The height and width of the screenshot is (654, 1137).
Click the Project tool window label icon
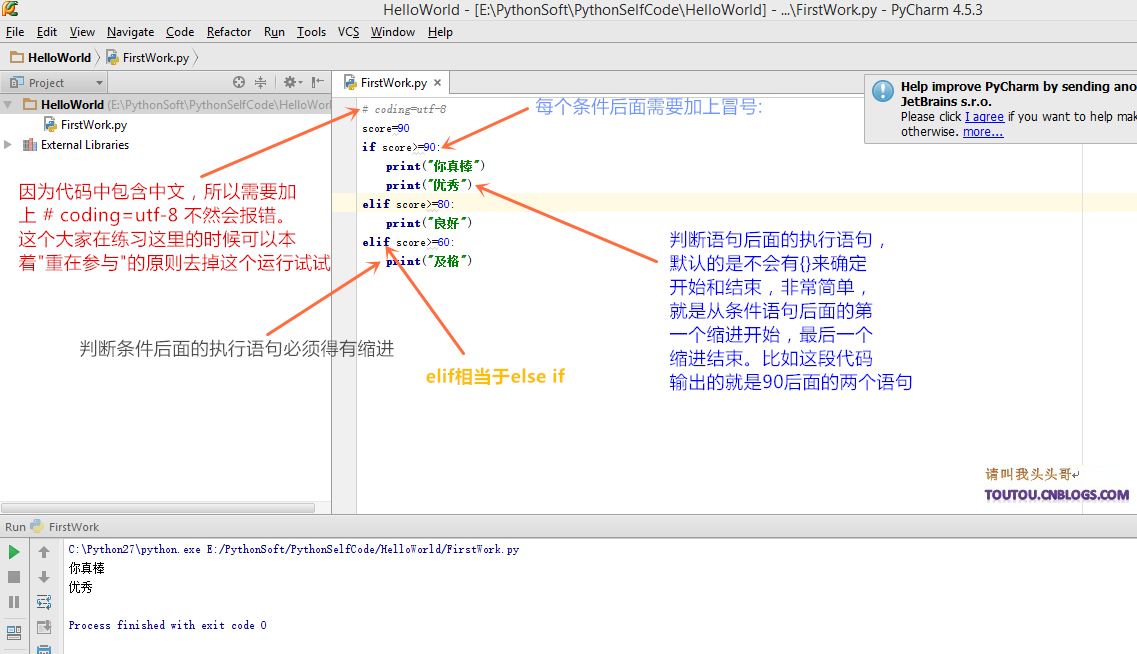click(x=17, y=83)
